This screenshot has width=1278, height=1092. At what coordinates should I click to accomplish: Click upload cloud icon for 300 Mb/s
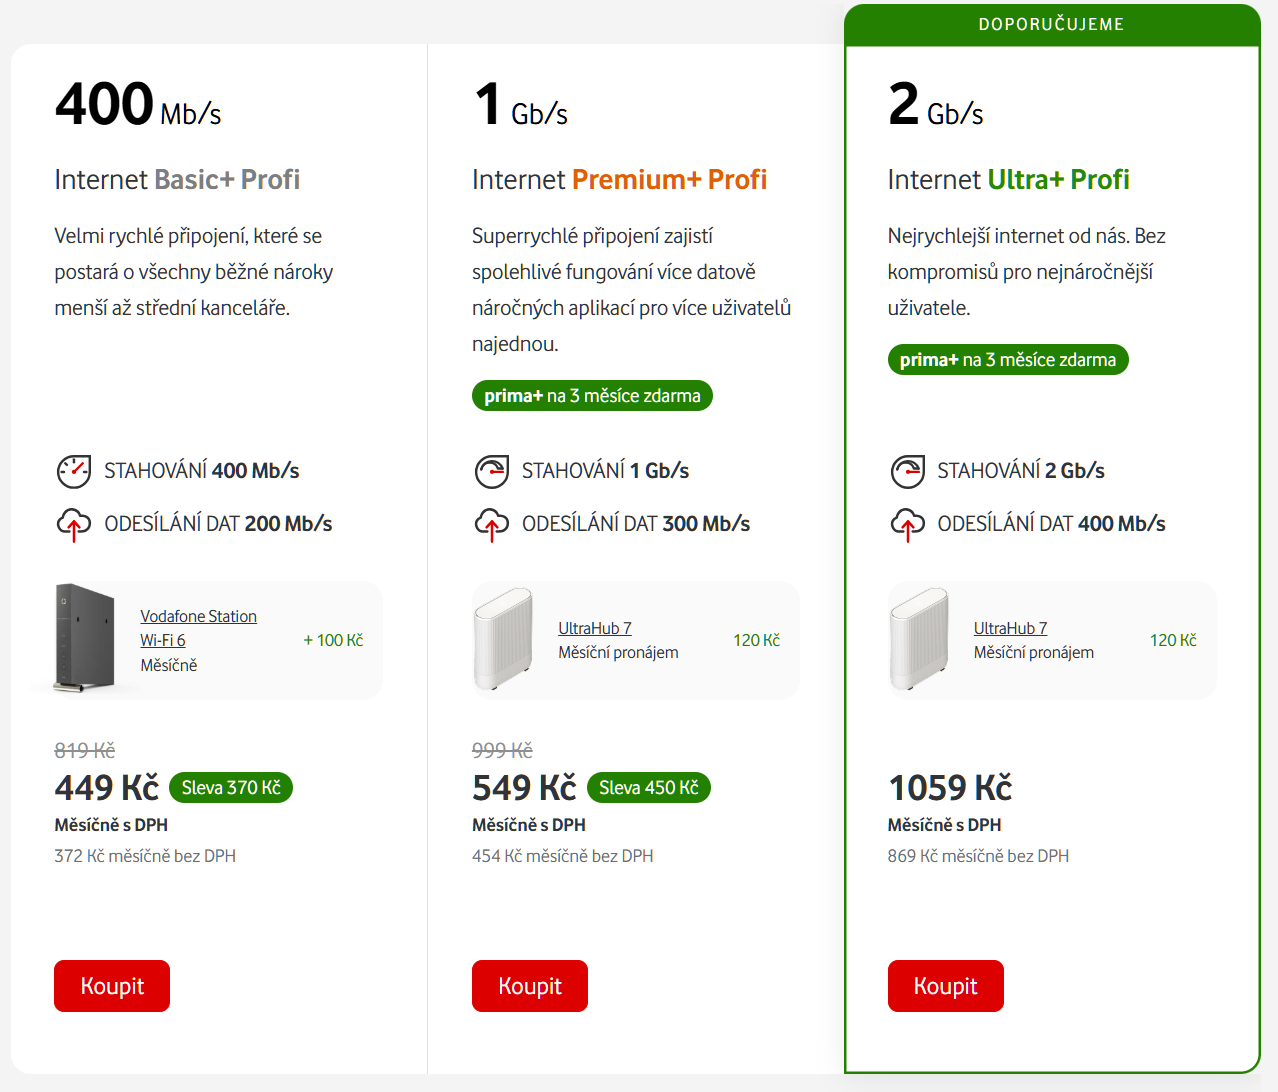coord(491,524)
